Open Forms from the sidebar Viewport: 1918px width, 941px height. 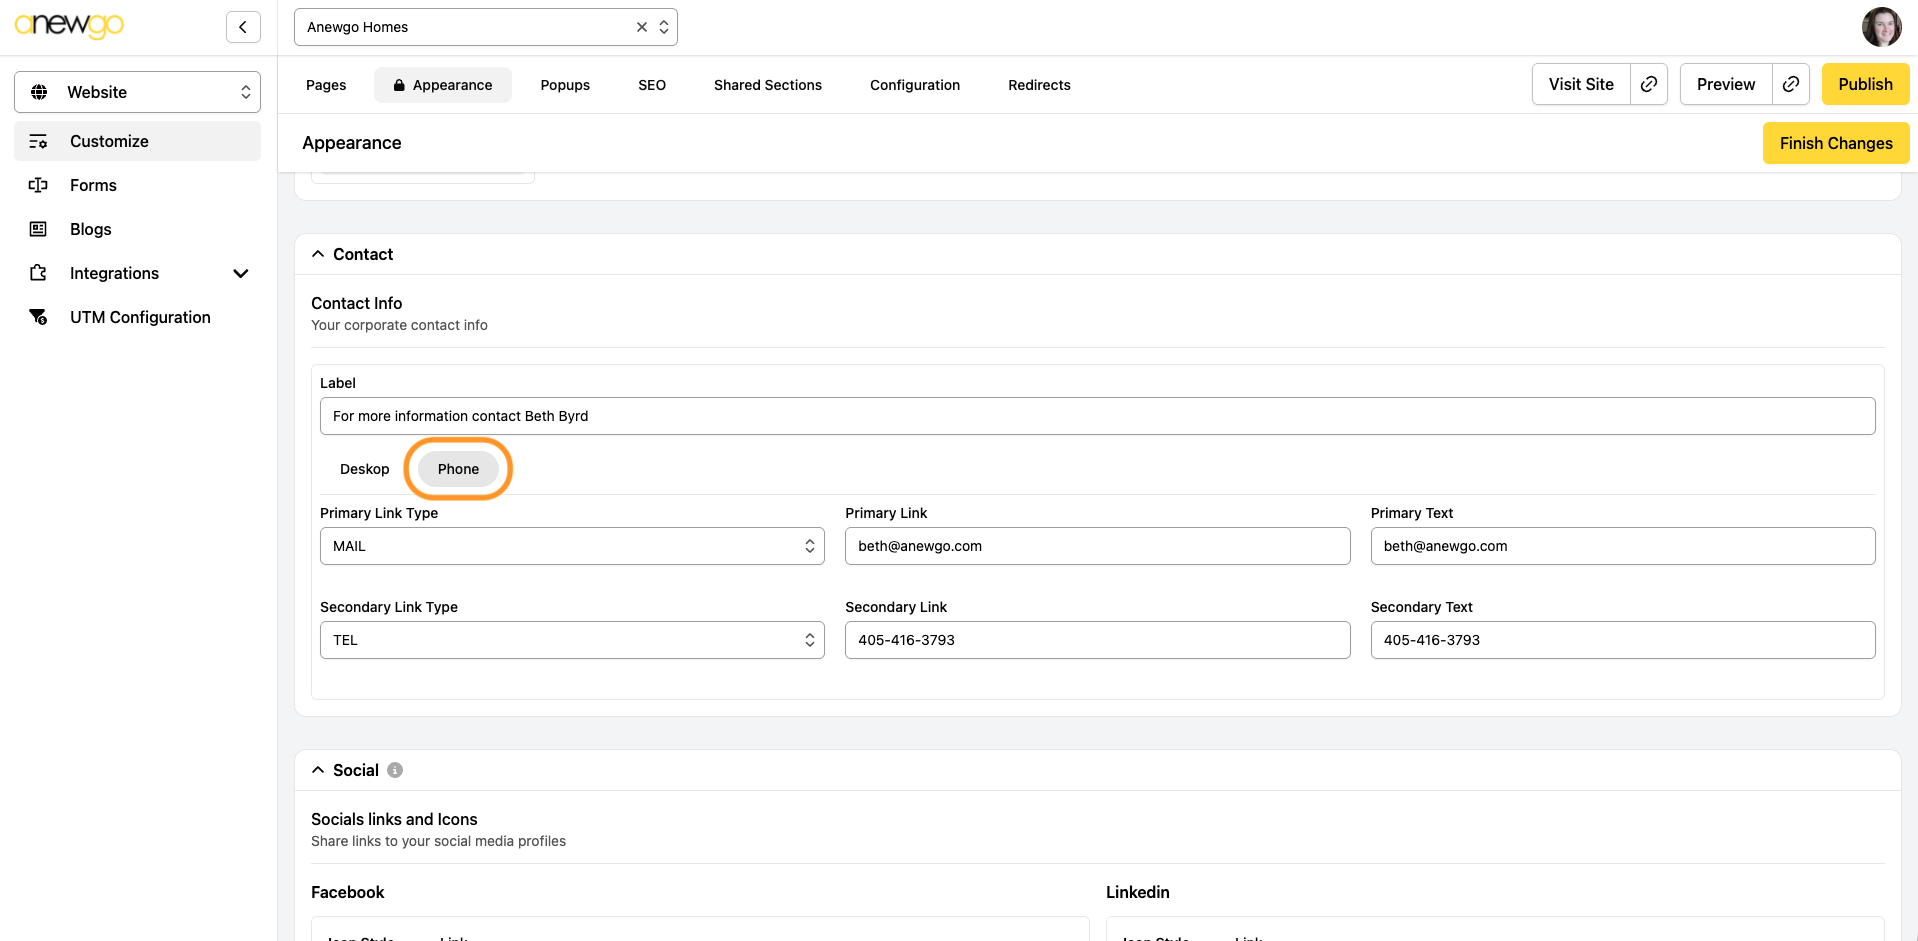93,185
